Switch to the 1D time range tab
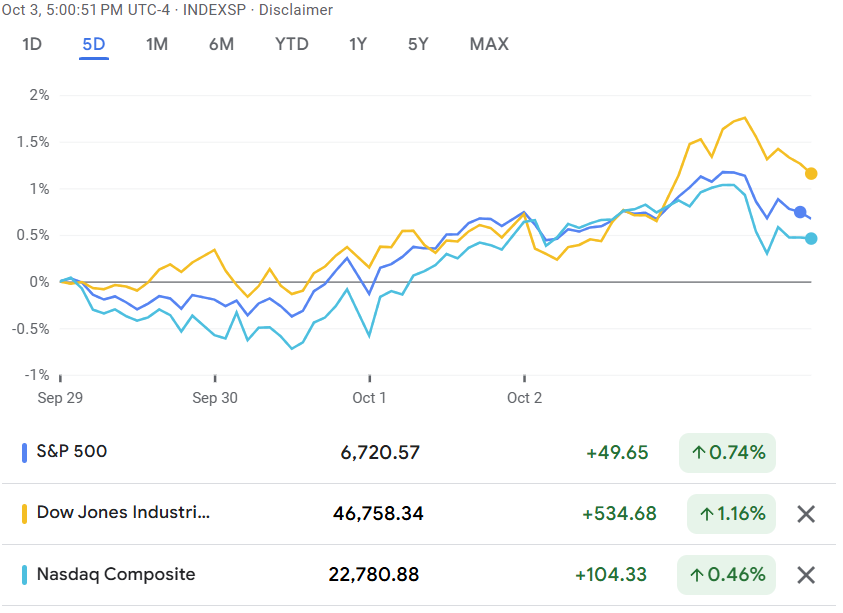Image resolution: width=843 pixels, height=613 pixels. point(32,44)
